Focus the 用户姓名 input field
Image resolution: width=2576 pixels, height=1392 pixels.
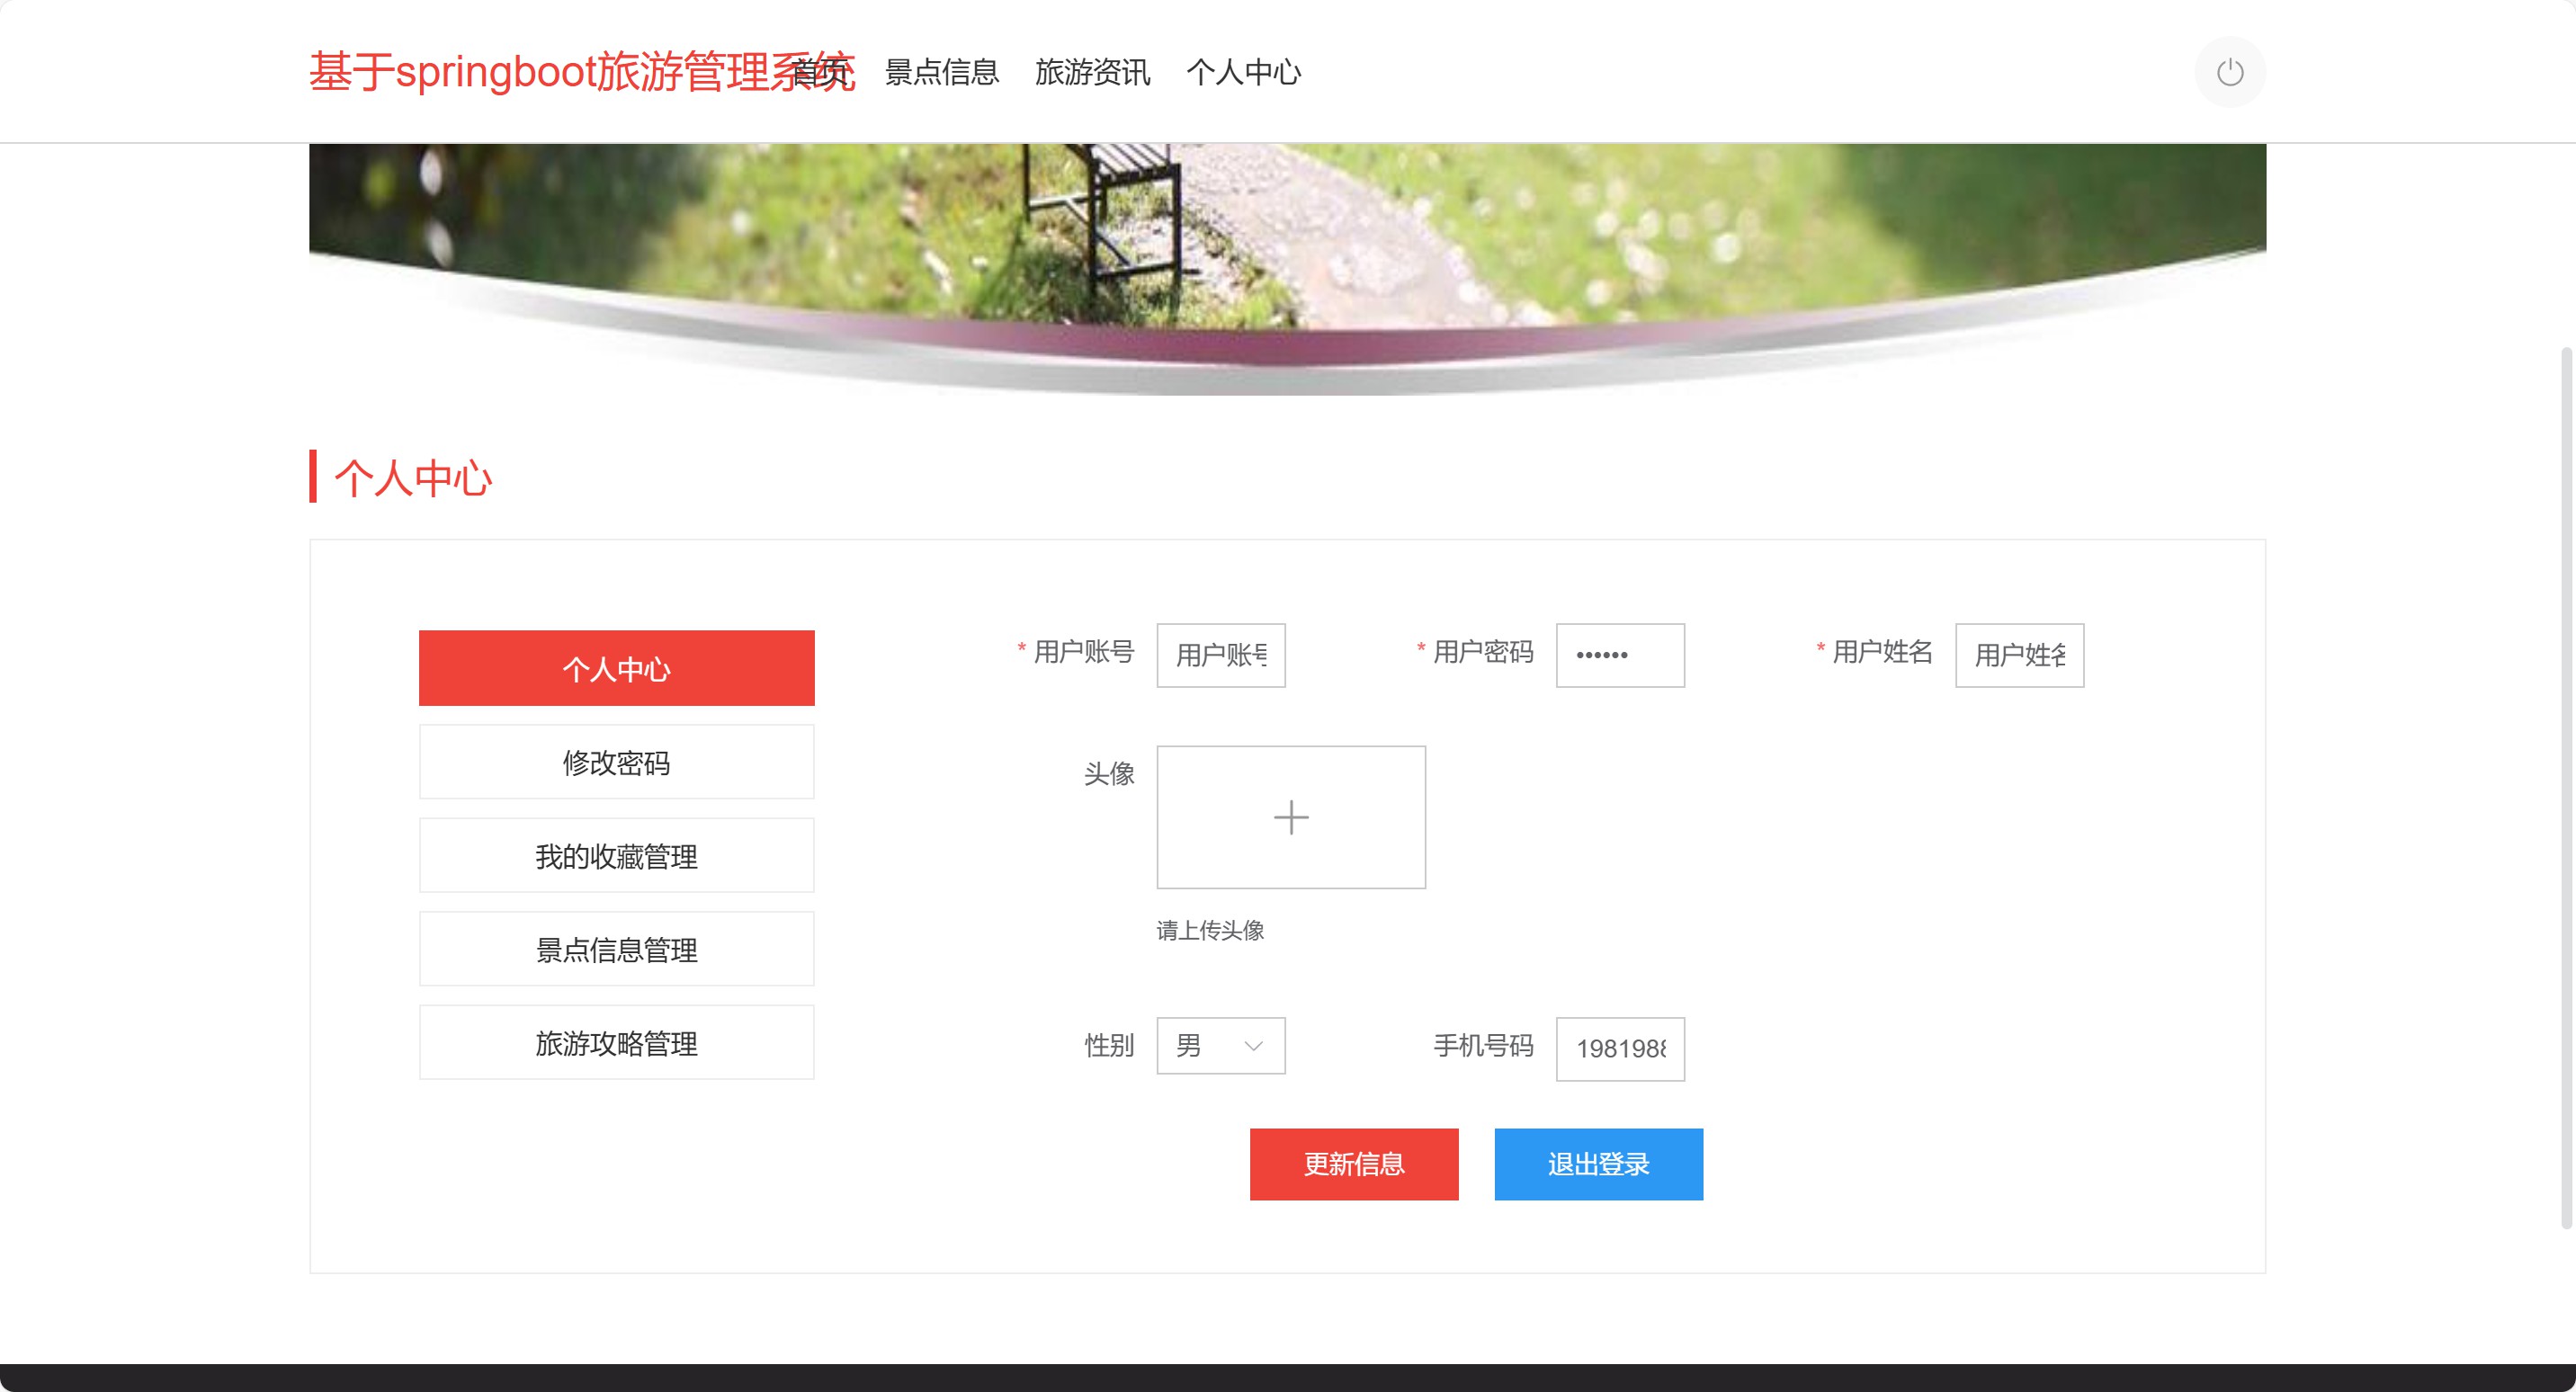point(2018,655)
